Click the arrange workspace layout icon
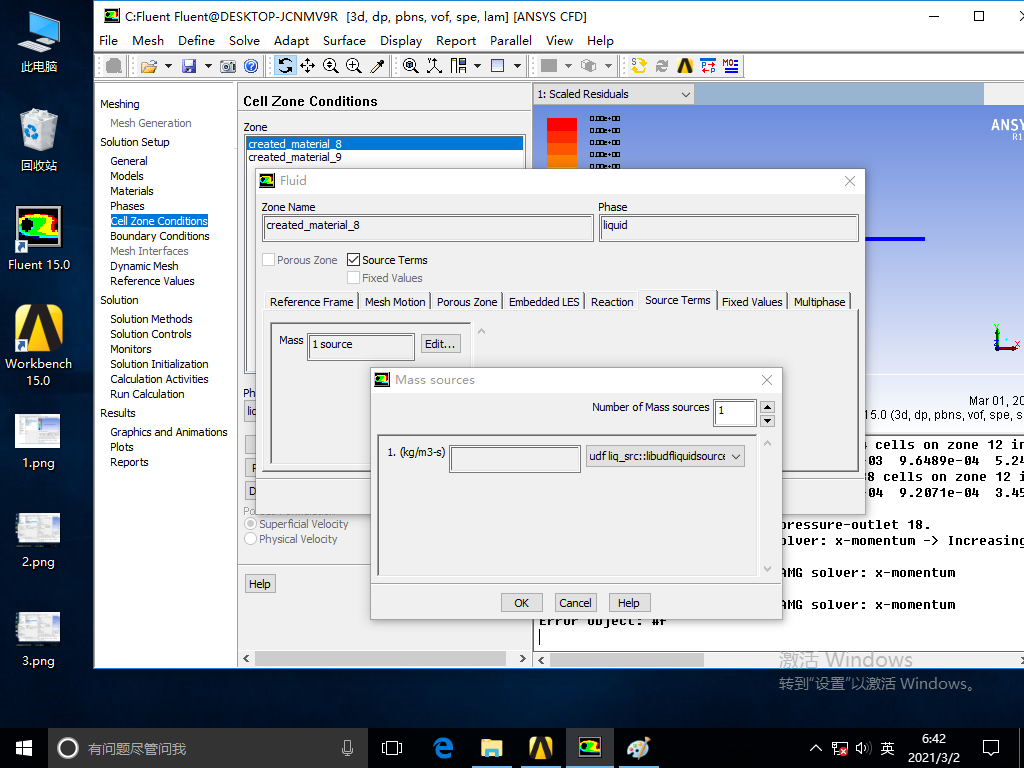Image resolution: width=1024 pixels, height=768 pixels. (459, 66)
